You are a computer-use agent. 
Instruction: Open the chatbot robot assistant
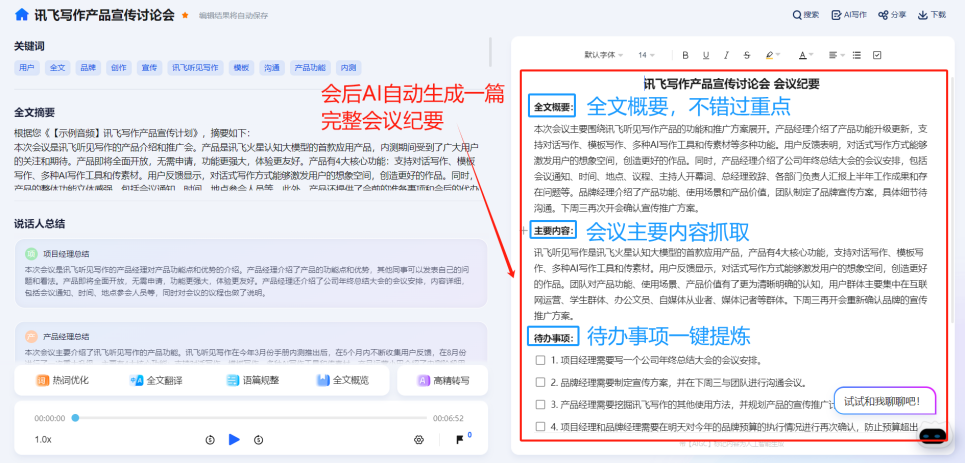click(933, 435)
